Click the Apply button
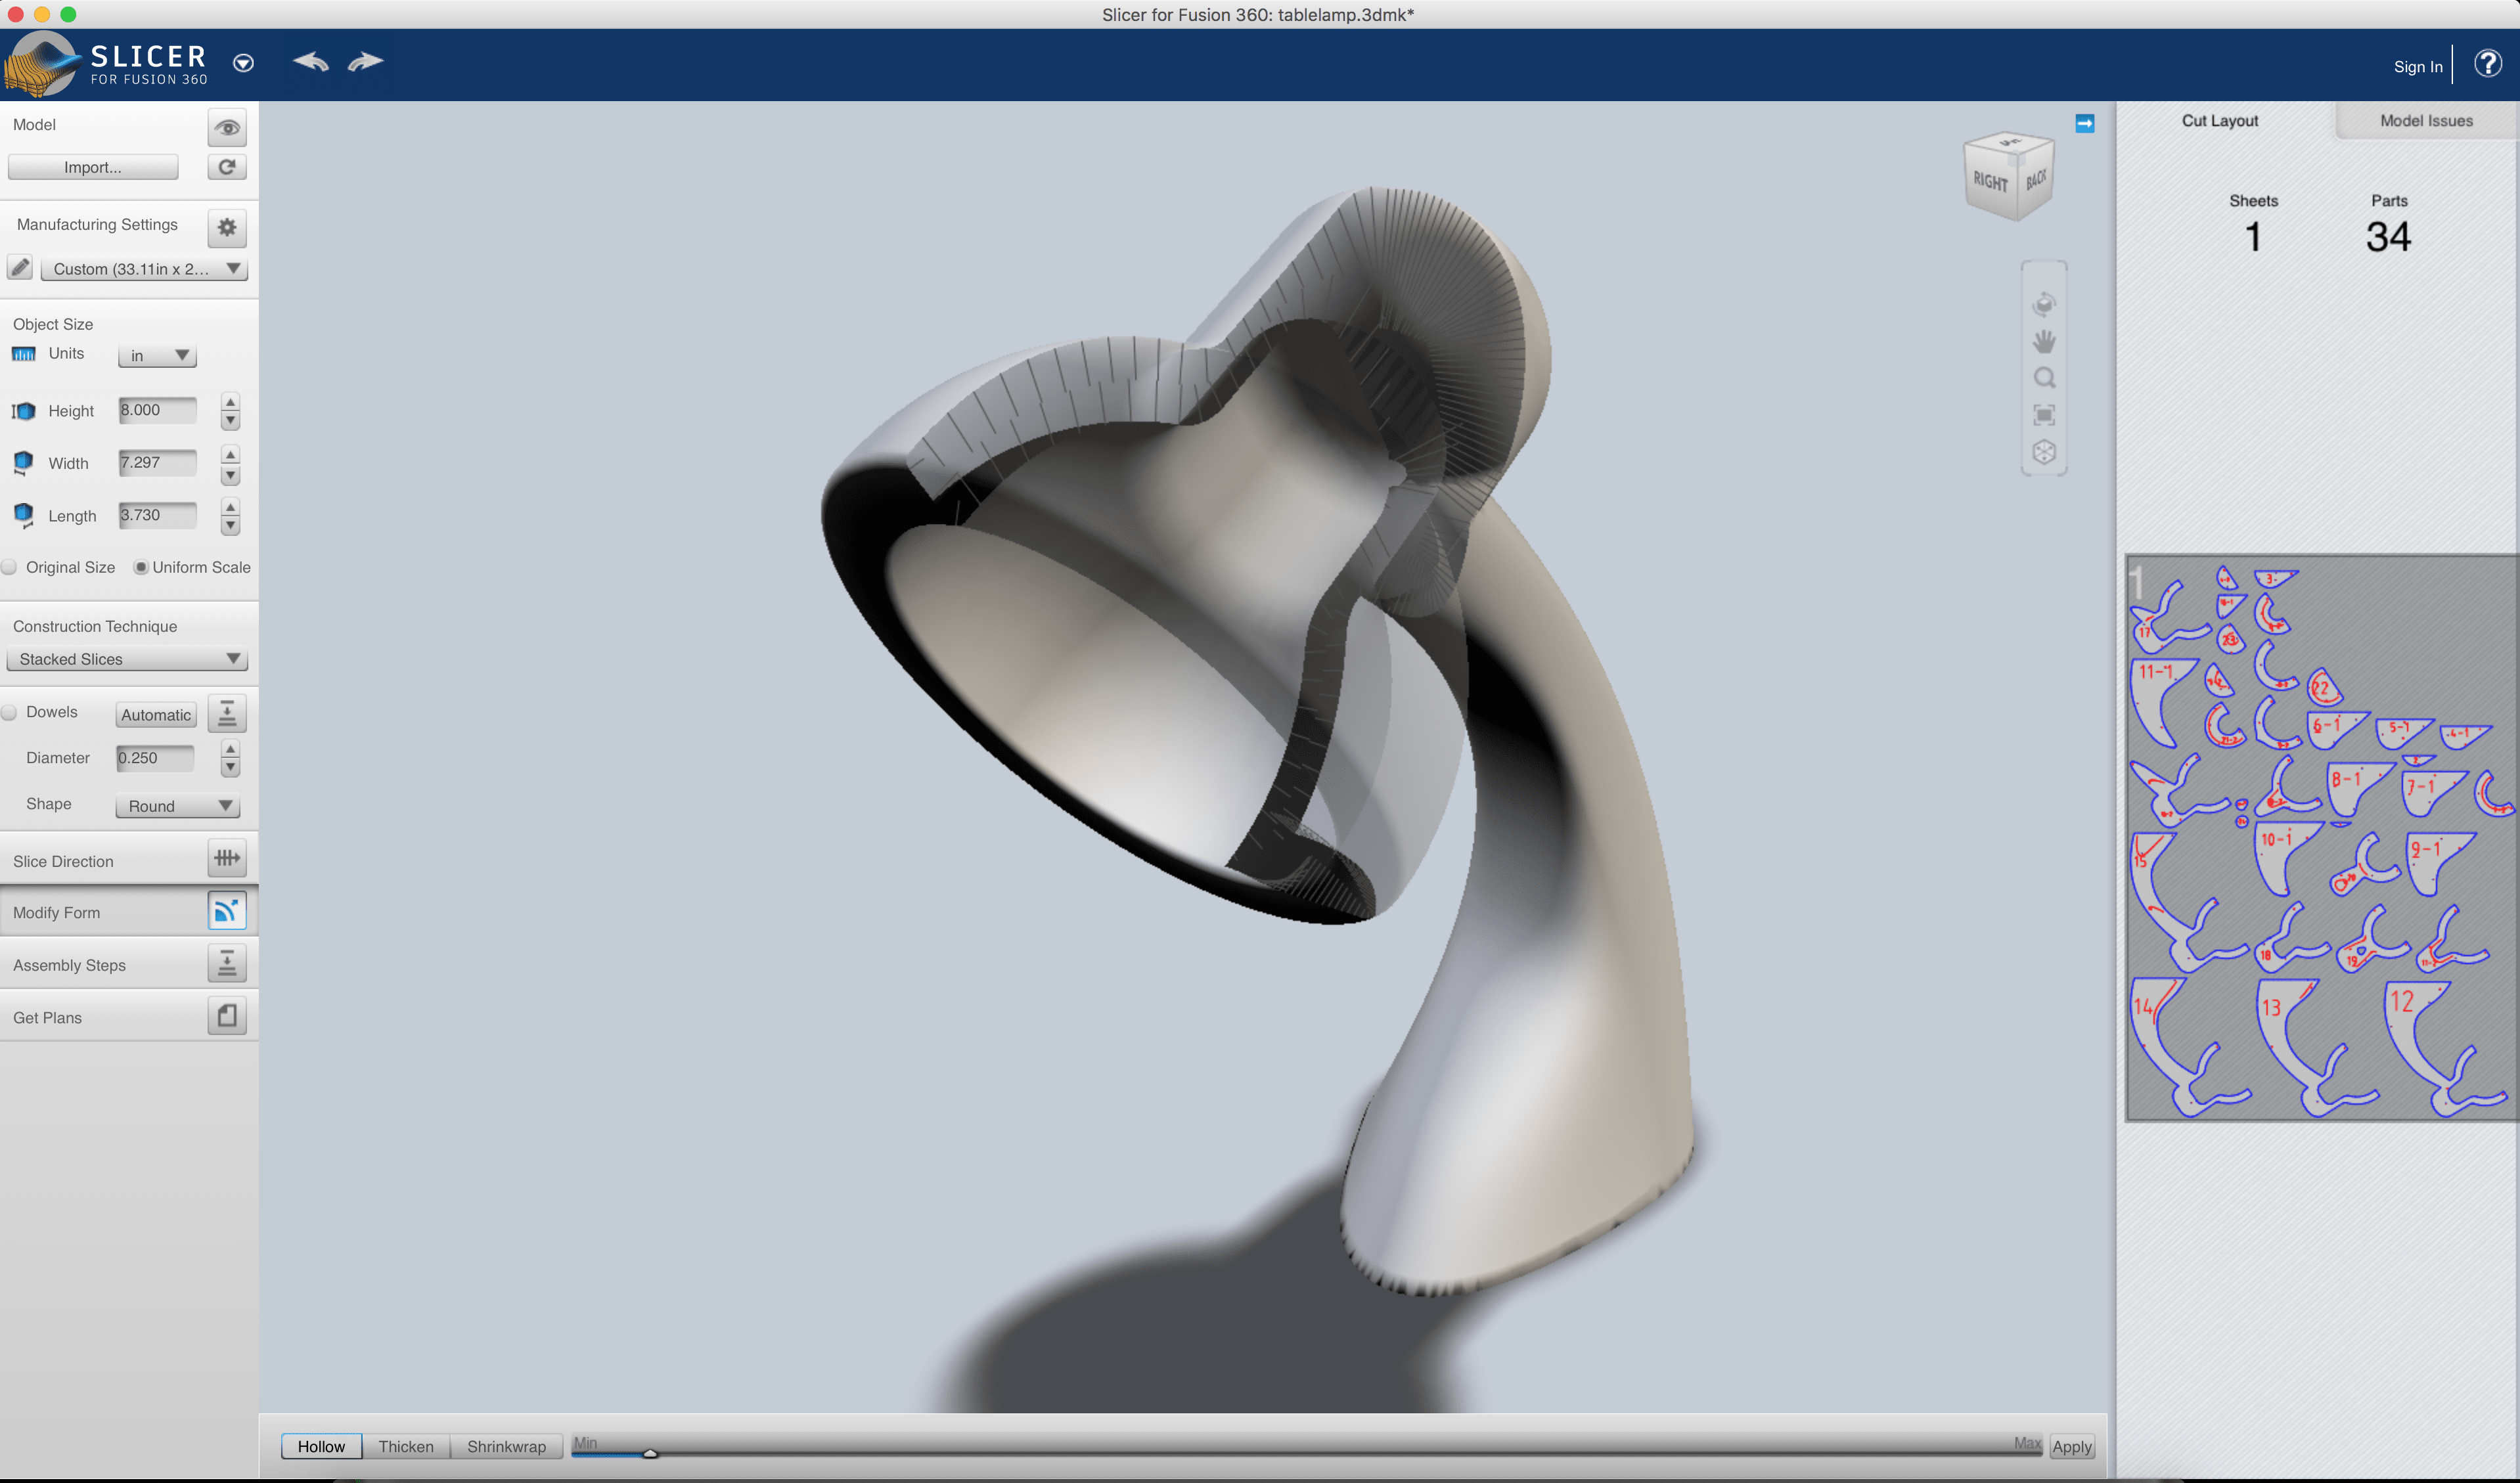This screenshot has width=2520, height=1483. point(2071,1446)
